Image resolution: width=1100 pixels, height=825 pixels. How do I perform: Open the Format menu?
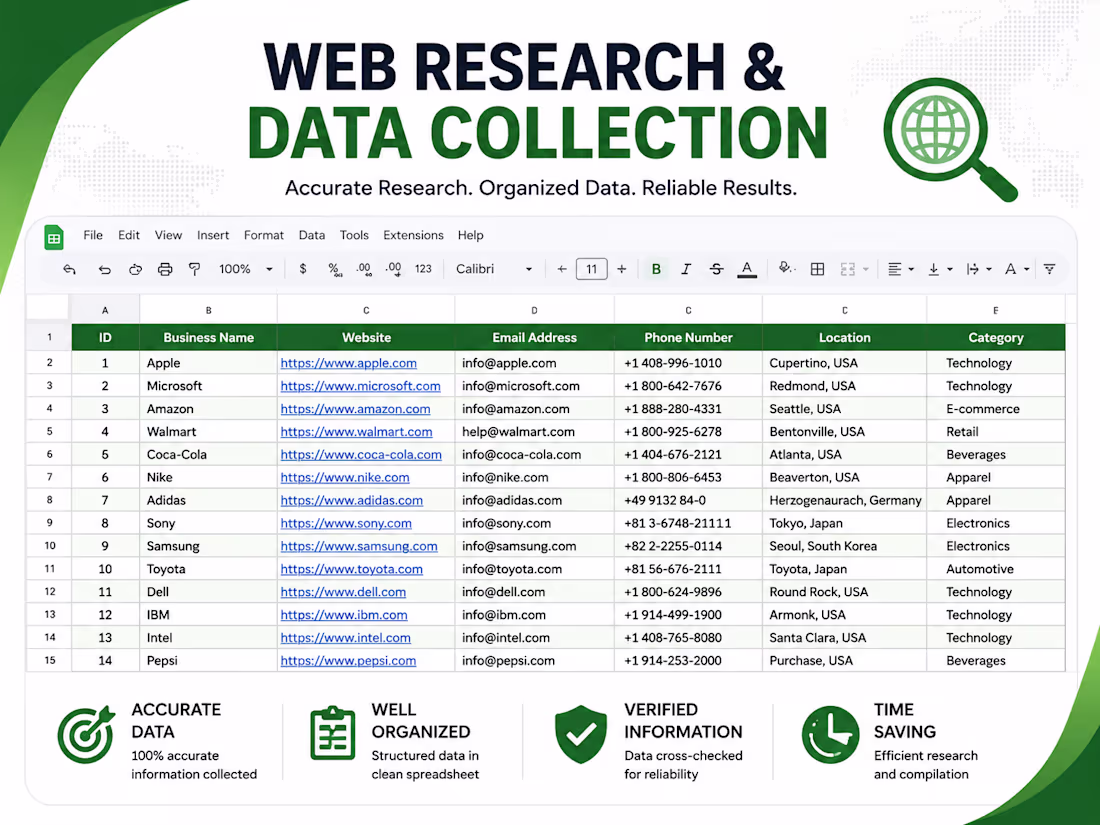click(x=264, y=235)
